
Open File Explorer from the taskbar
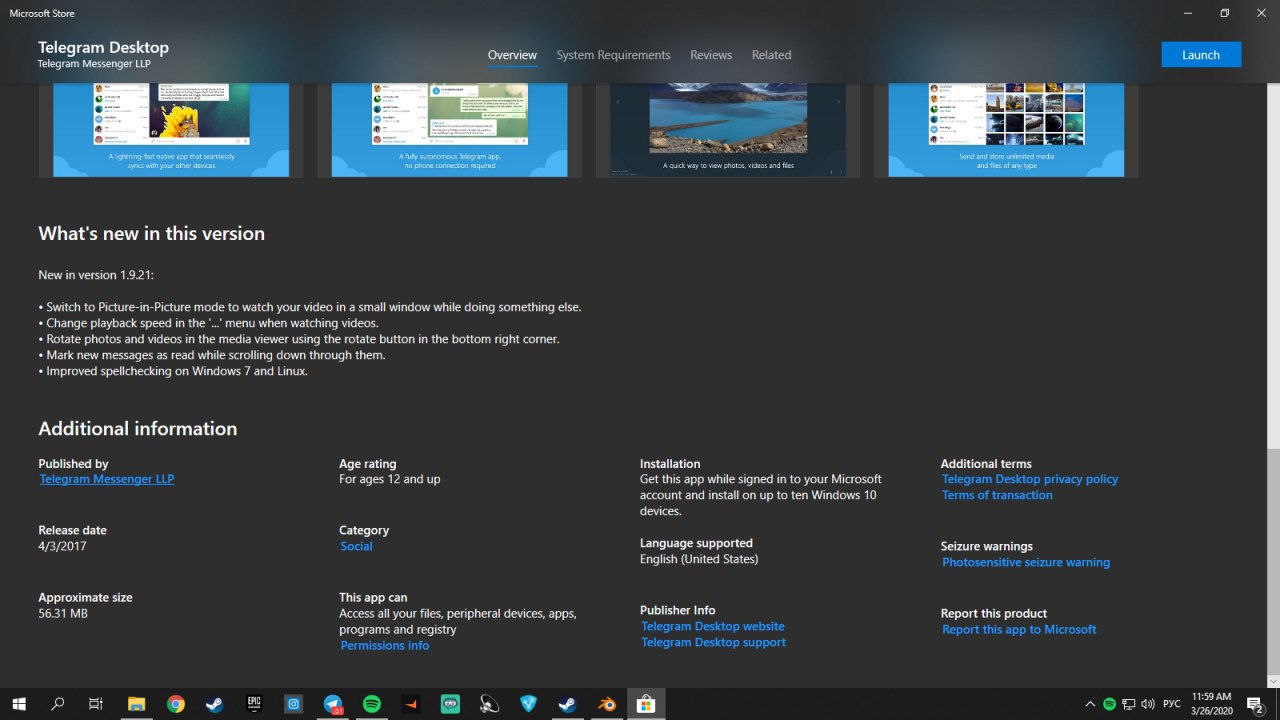click(x=136, y=704)
